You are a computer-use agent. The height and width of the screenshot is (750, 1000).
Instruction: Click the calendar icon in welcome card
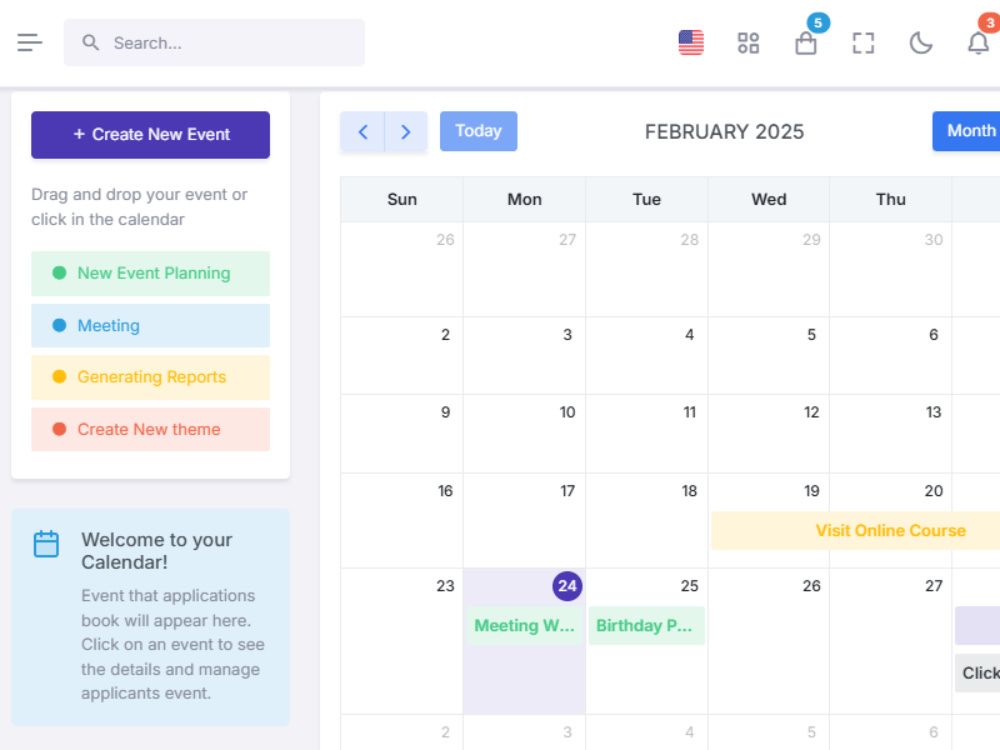click(46, 543)
